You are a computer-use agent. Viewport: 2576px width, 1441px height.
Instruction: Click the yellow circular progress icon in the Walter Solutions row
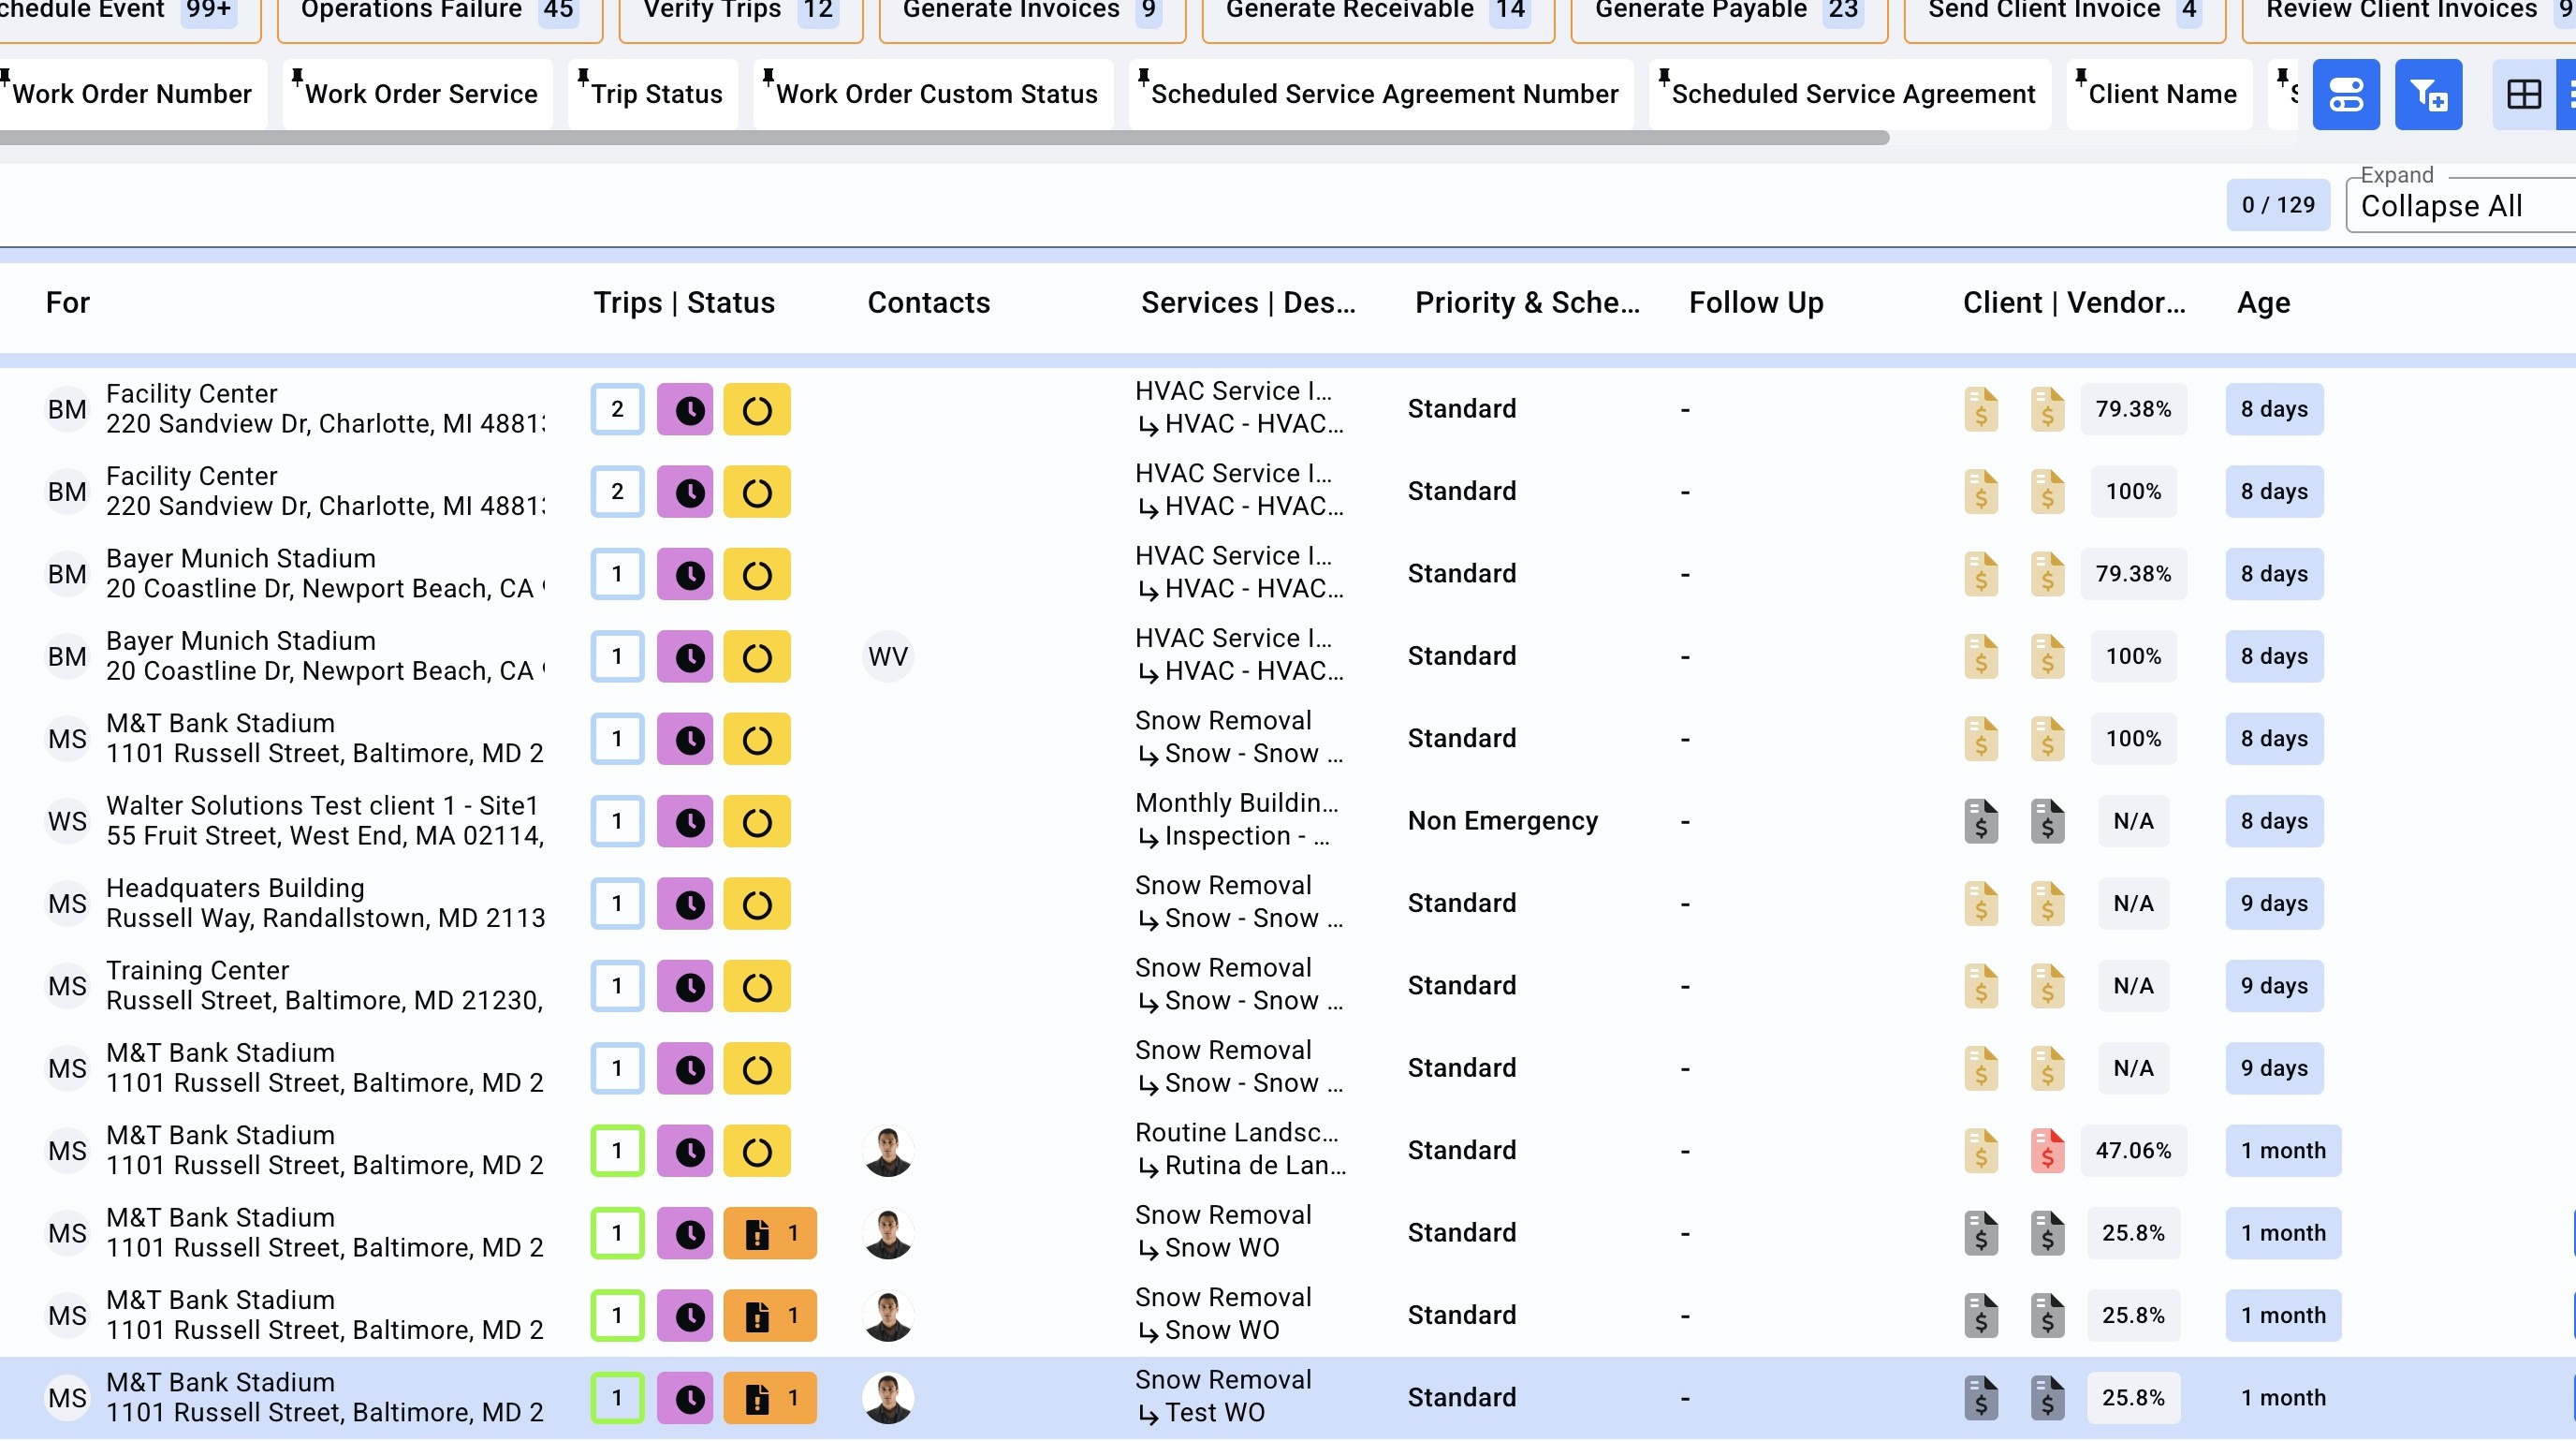tap(757, 822)
